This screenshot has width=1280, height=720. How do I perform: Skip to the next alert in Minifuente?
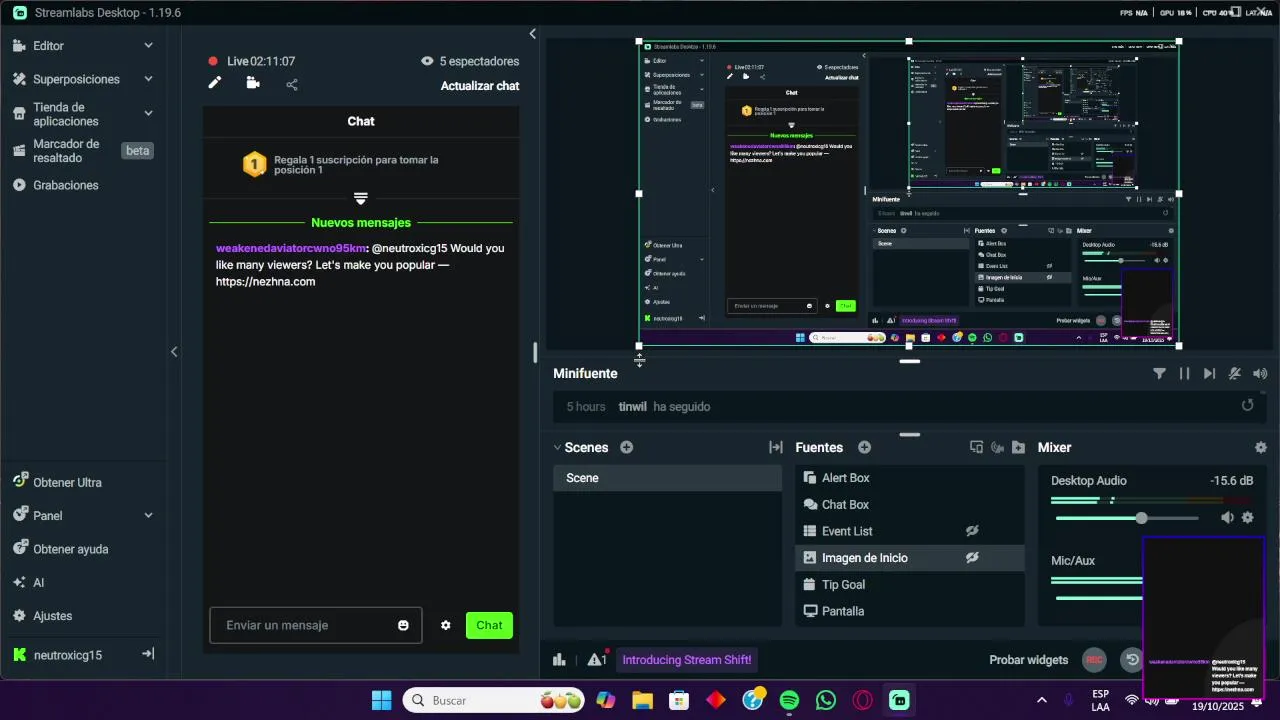1209,374
